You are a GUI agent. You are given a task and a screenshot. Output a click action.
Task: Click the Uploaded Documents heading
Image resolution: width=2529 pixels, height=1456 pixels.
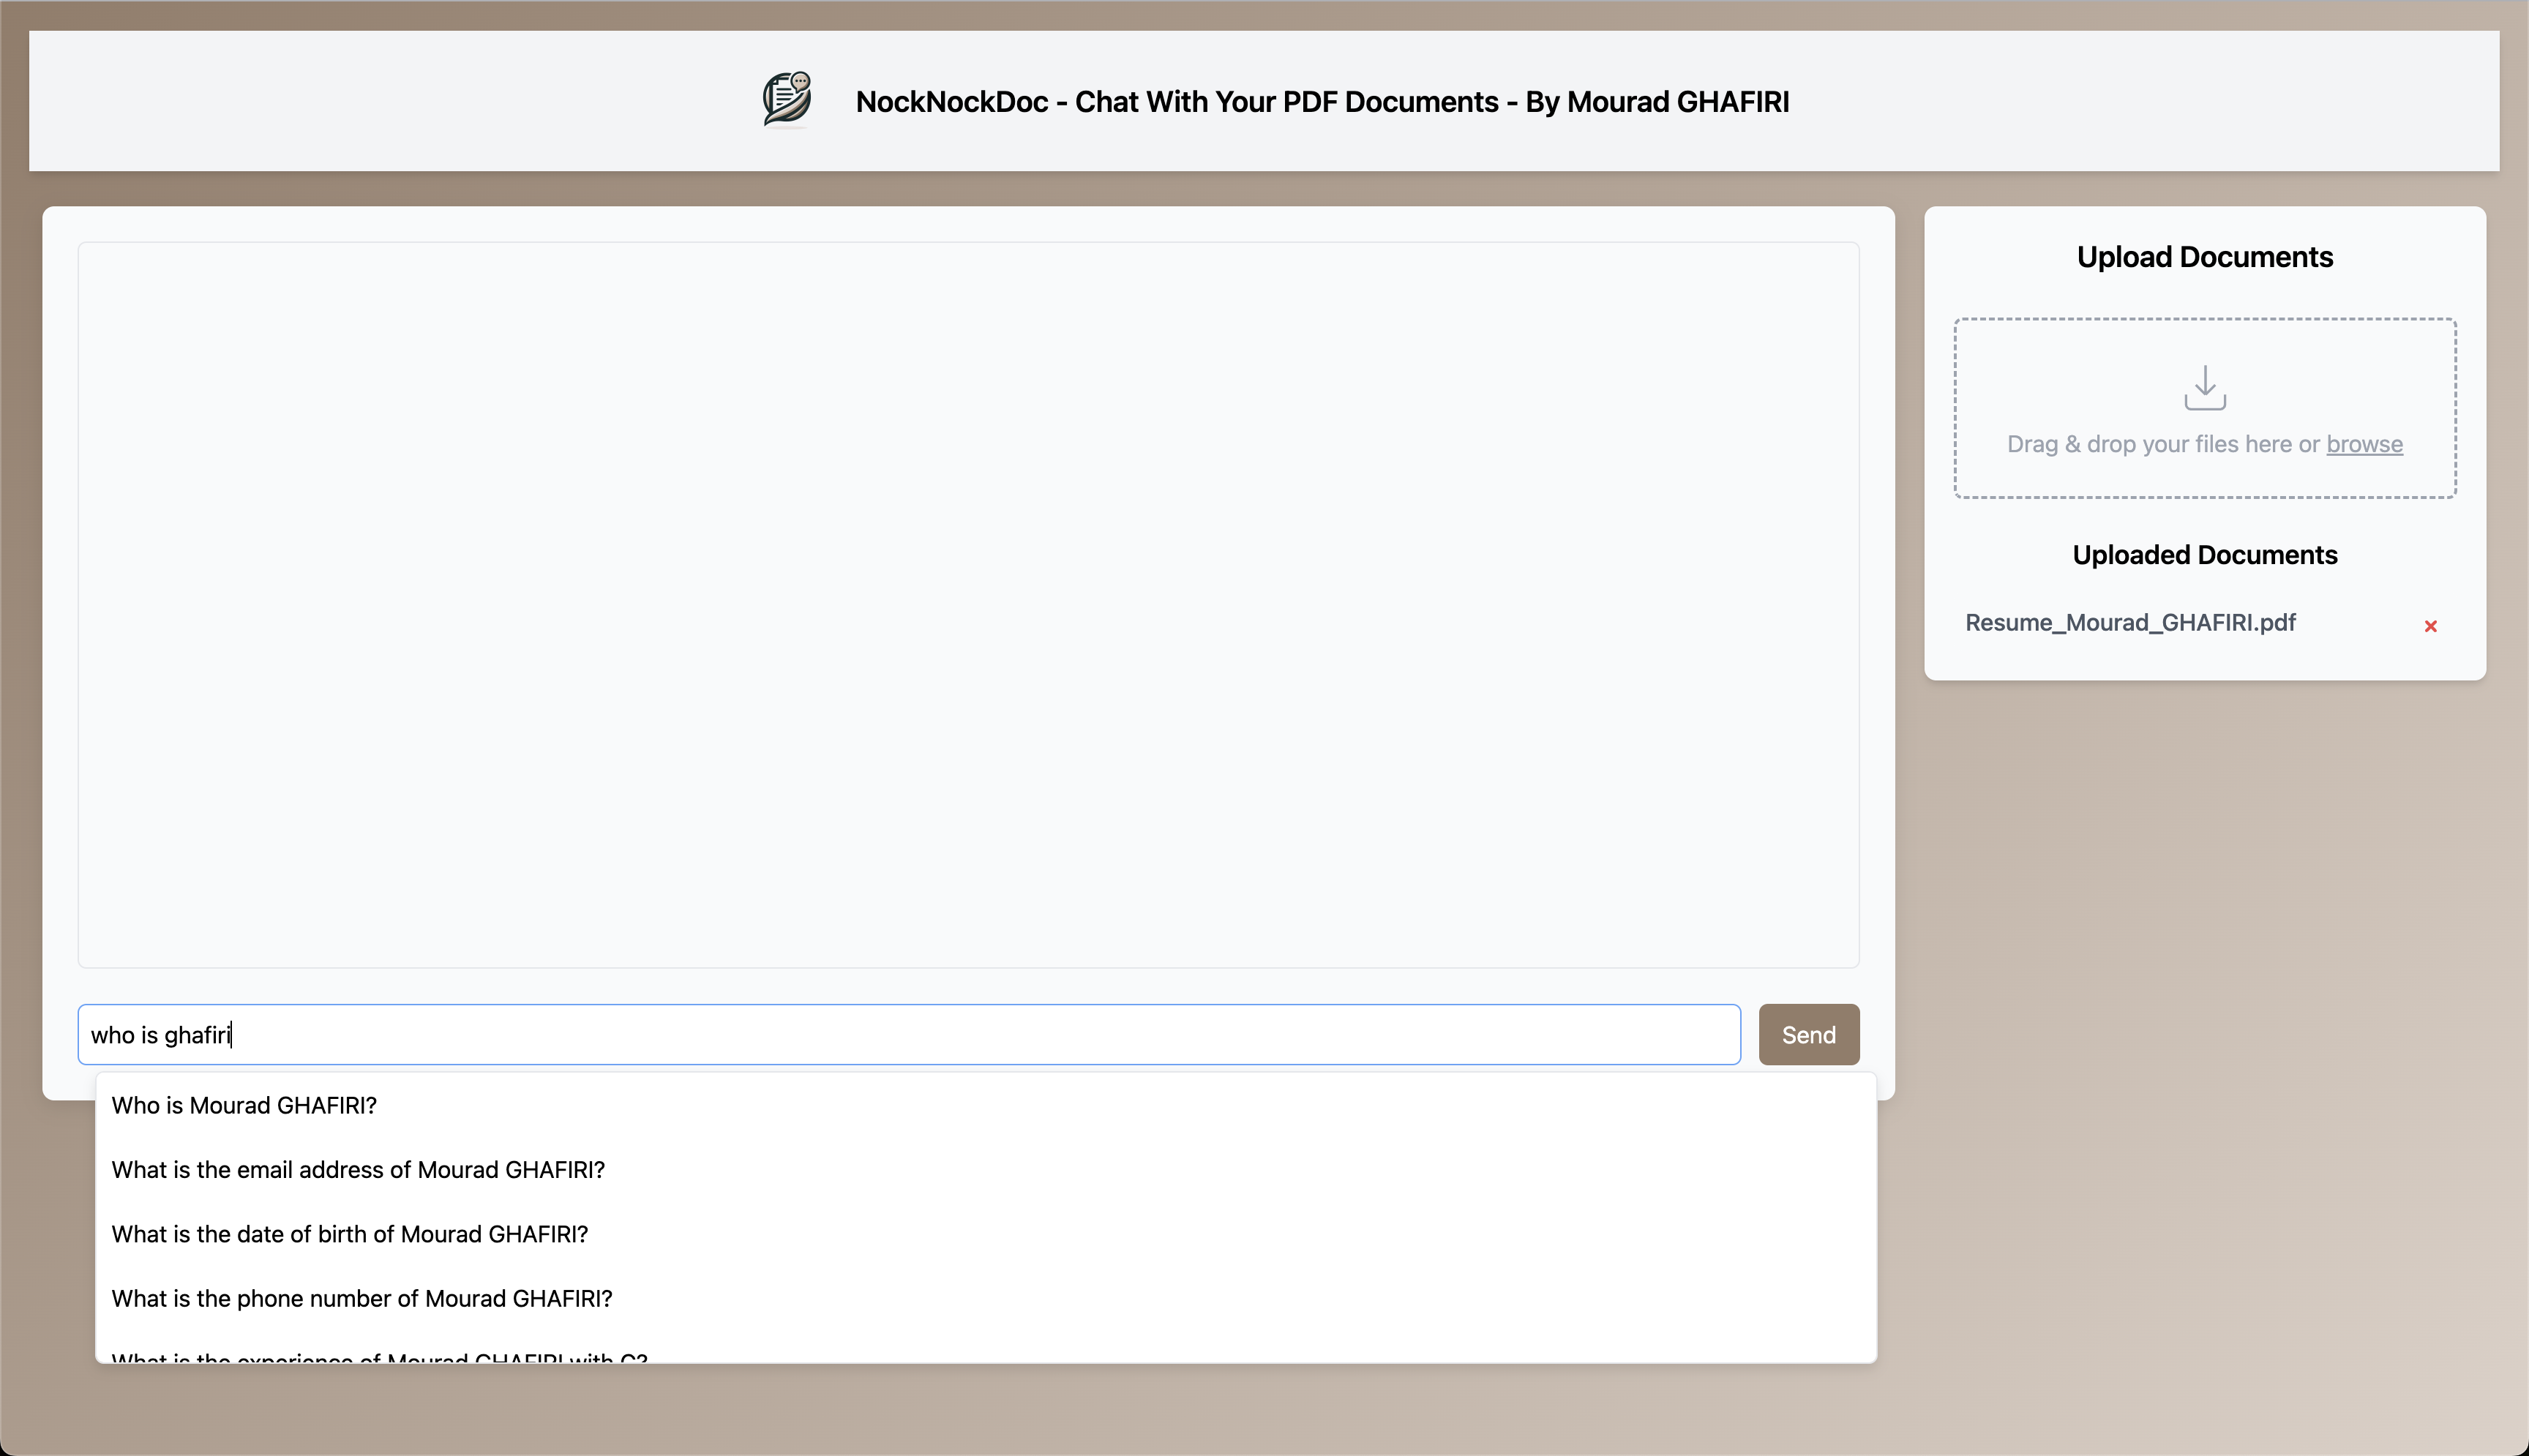[x=2204, y=555]
